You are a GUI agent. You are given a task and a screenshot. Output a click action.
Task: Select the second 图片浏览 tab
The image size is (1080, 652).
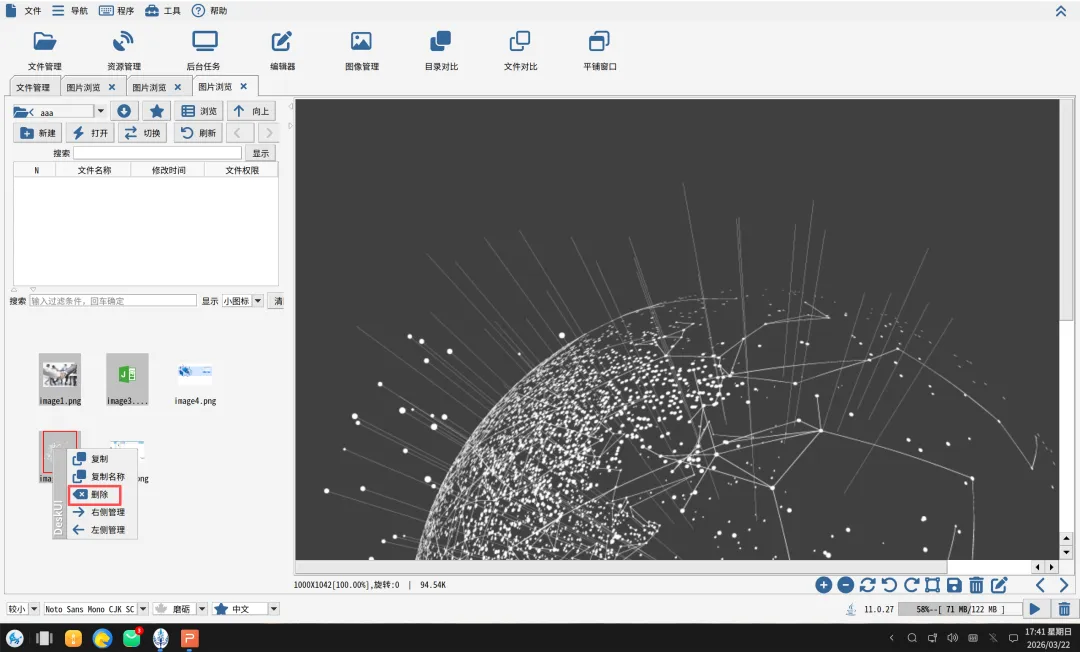point(149,87)
